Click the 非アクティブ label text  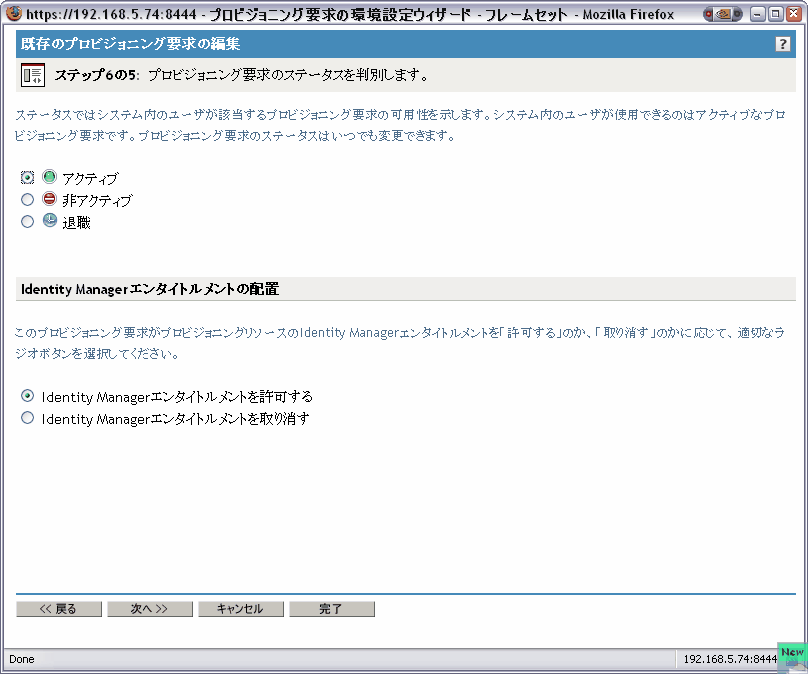point(97,200)
